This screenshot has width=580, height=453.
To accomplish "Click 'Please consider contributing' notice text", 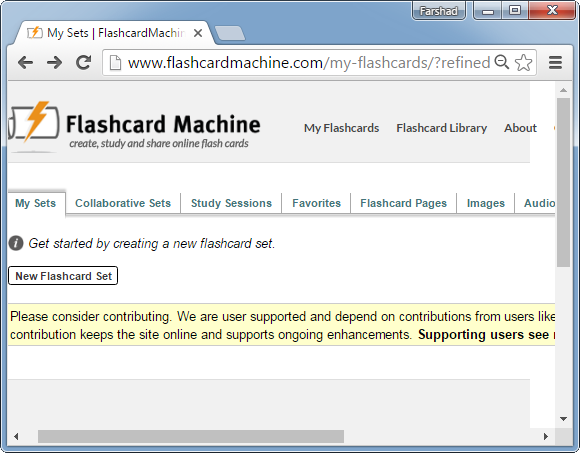I will (x=90, y=317).
